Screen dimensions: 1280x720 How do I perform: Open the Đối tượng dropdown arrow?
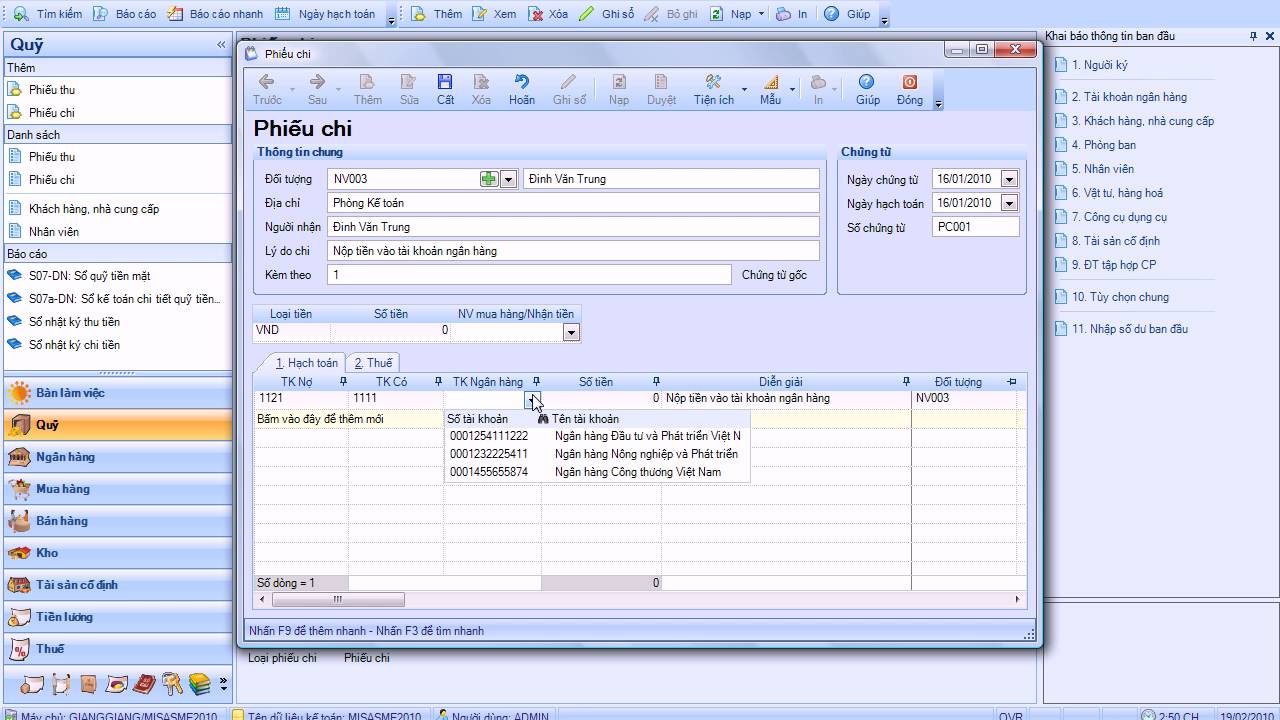pyautogui.click(x=508, y=179)
